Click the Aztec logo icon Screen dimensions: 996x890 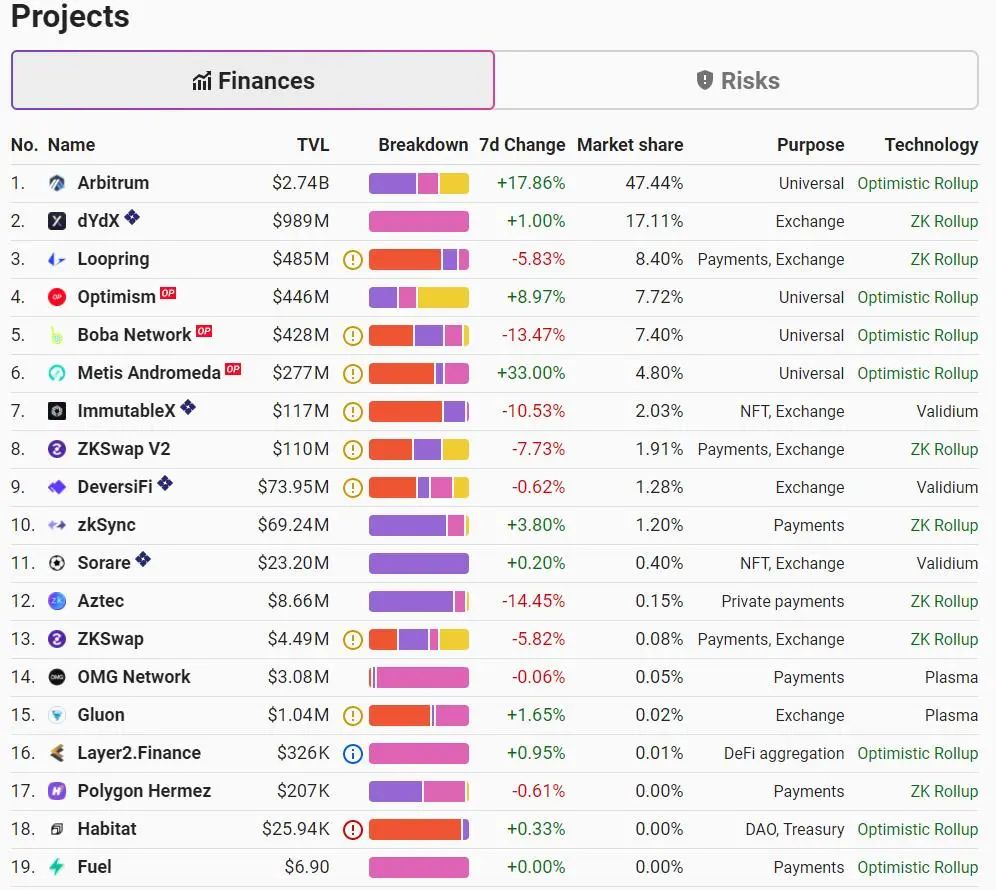click(57, 601)
